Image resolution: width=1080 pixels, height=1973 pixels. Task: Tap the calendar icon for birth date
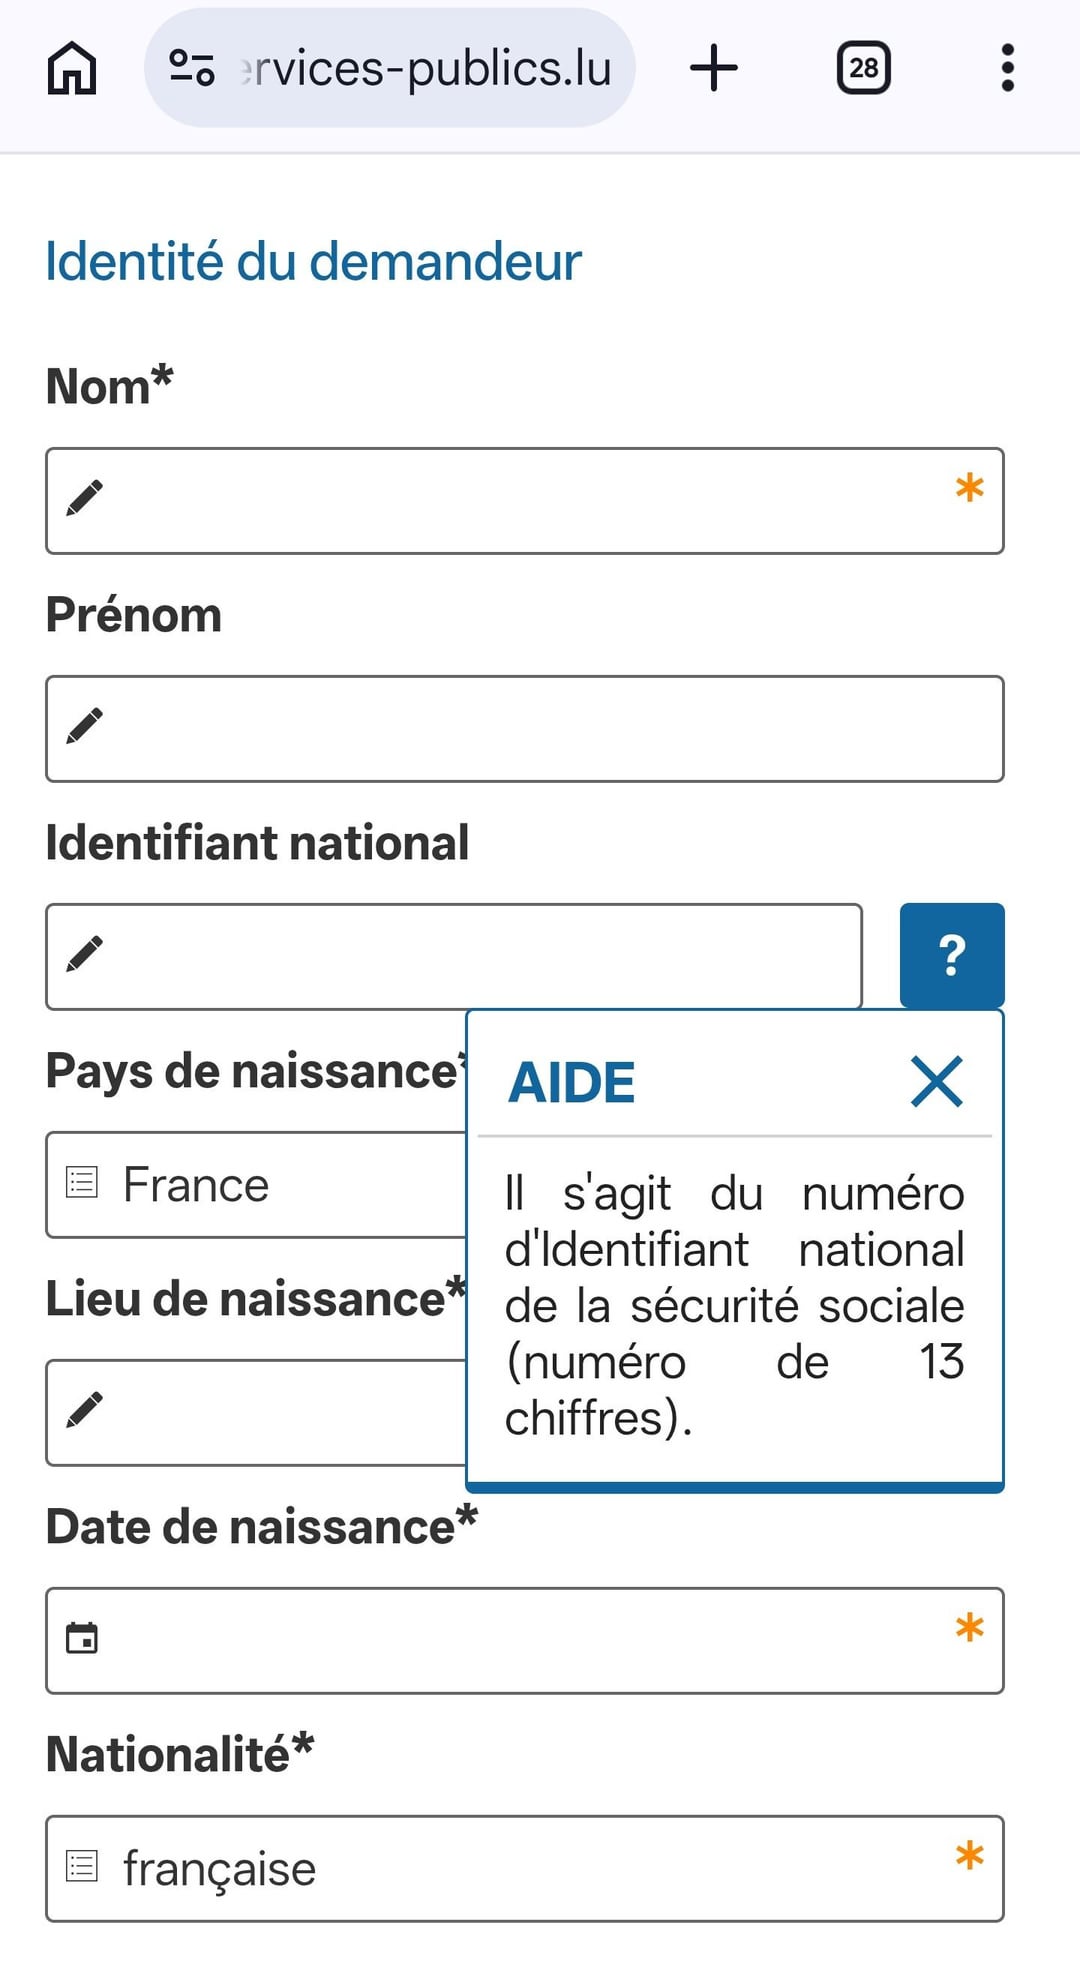click(x=82, y=1639)
